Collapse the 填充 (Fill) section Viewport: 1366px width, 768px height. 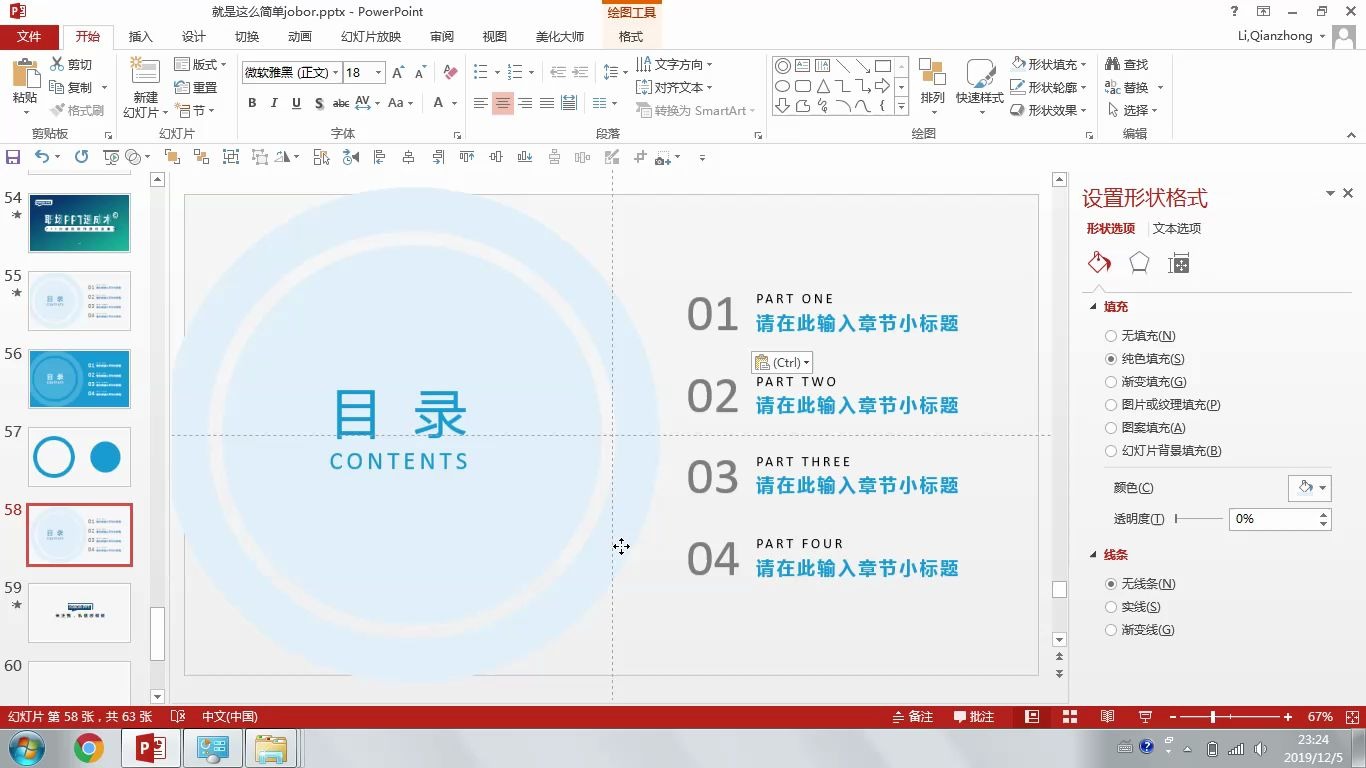point(1094,307)
